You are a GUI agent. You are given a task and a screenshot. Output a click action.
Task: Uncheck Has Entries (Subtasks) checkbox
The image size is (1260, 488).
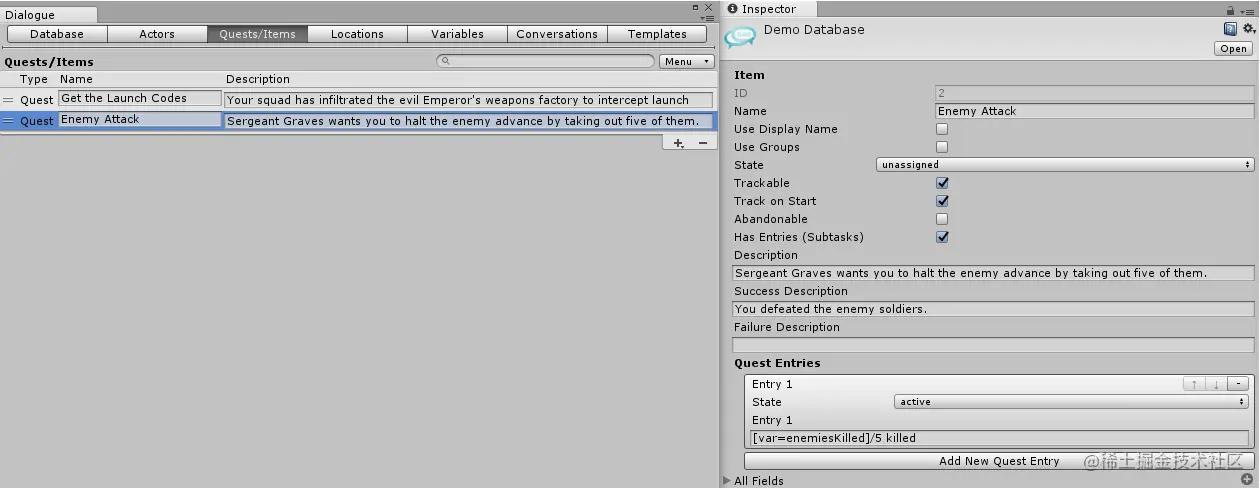[942, 237]
